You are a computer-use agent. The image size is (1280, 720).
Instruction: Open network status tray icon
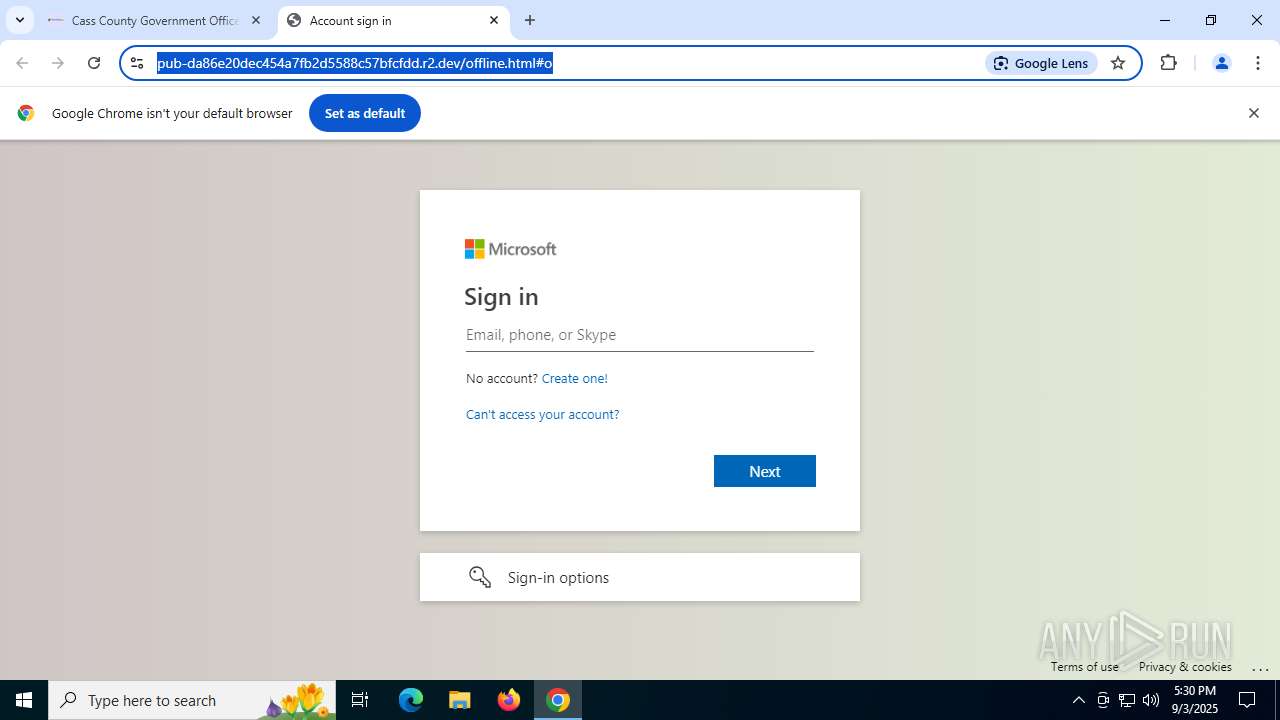pyautogui.click(x=1127, y=700)
